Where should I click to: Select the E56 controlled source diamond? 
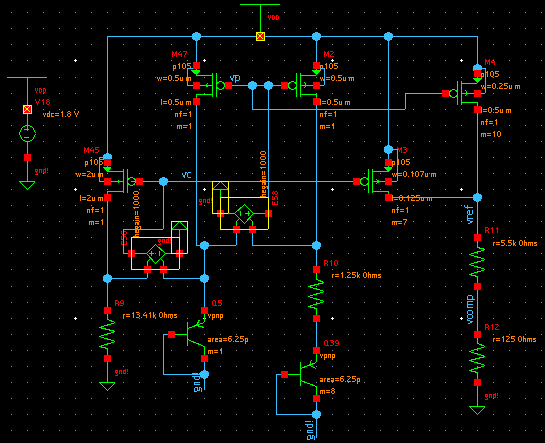(x=155, y=254)
